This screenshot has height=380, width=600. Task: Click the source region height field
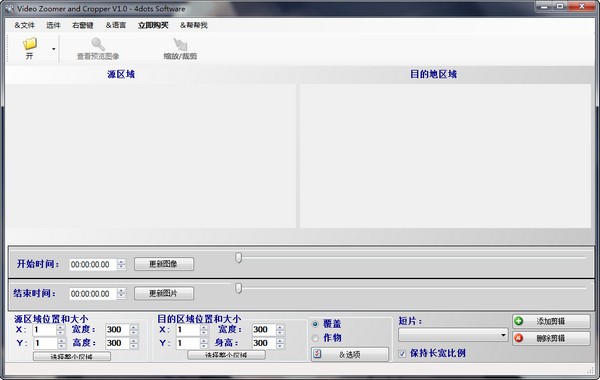point(117,343)
